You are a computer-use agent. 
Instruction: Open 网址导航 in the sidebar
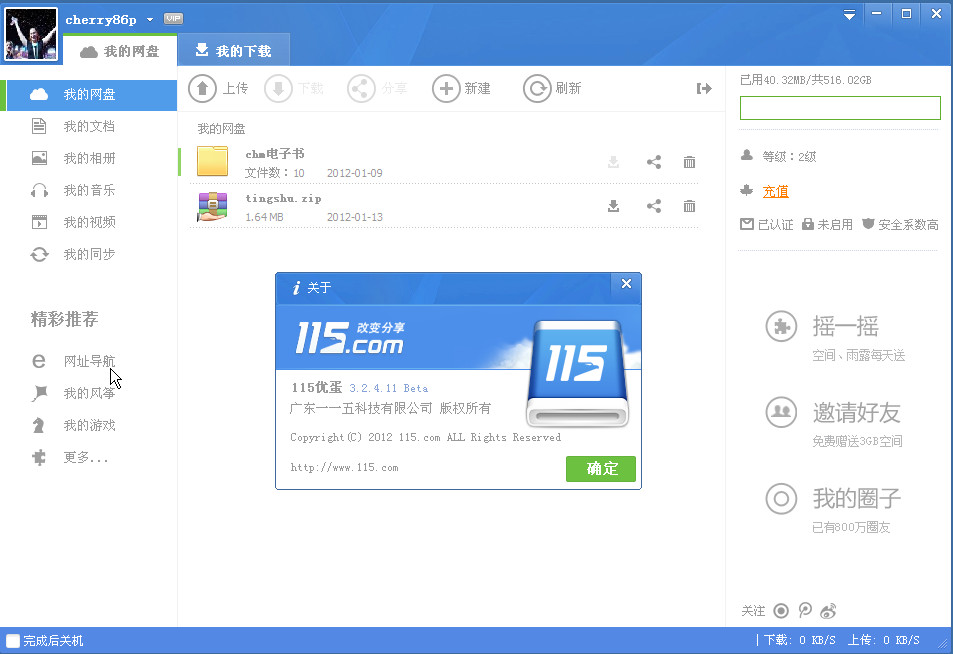pos(89,362)
